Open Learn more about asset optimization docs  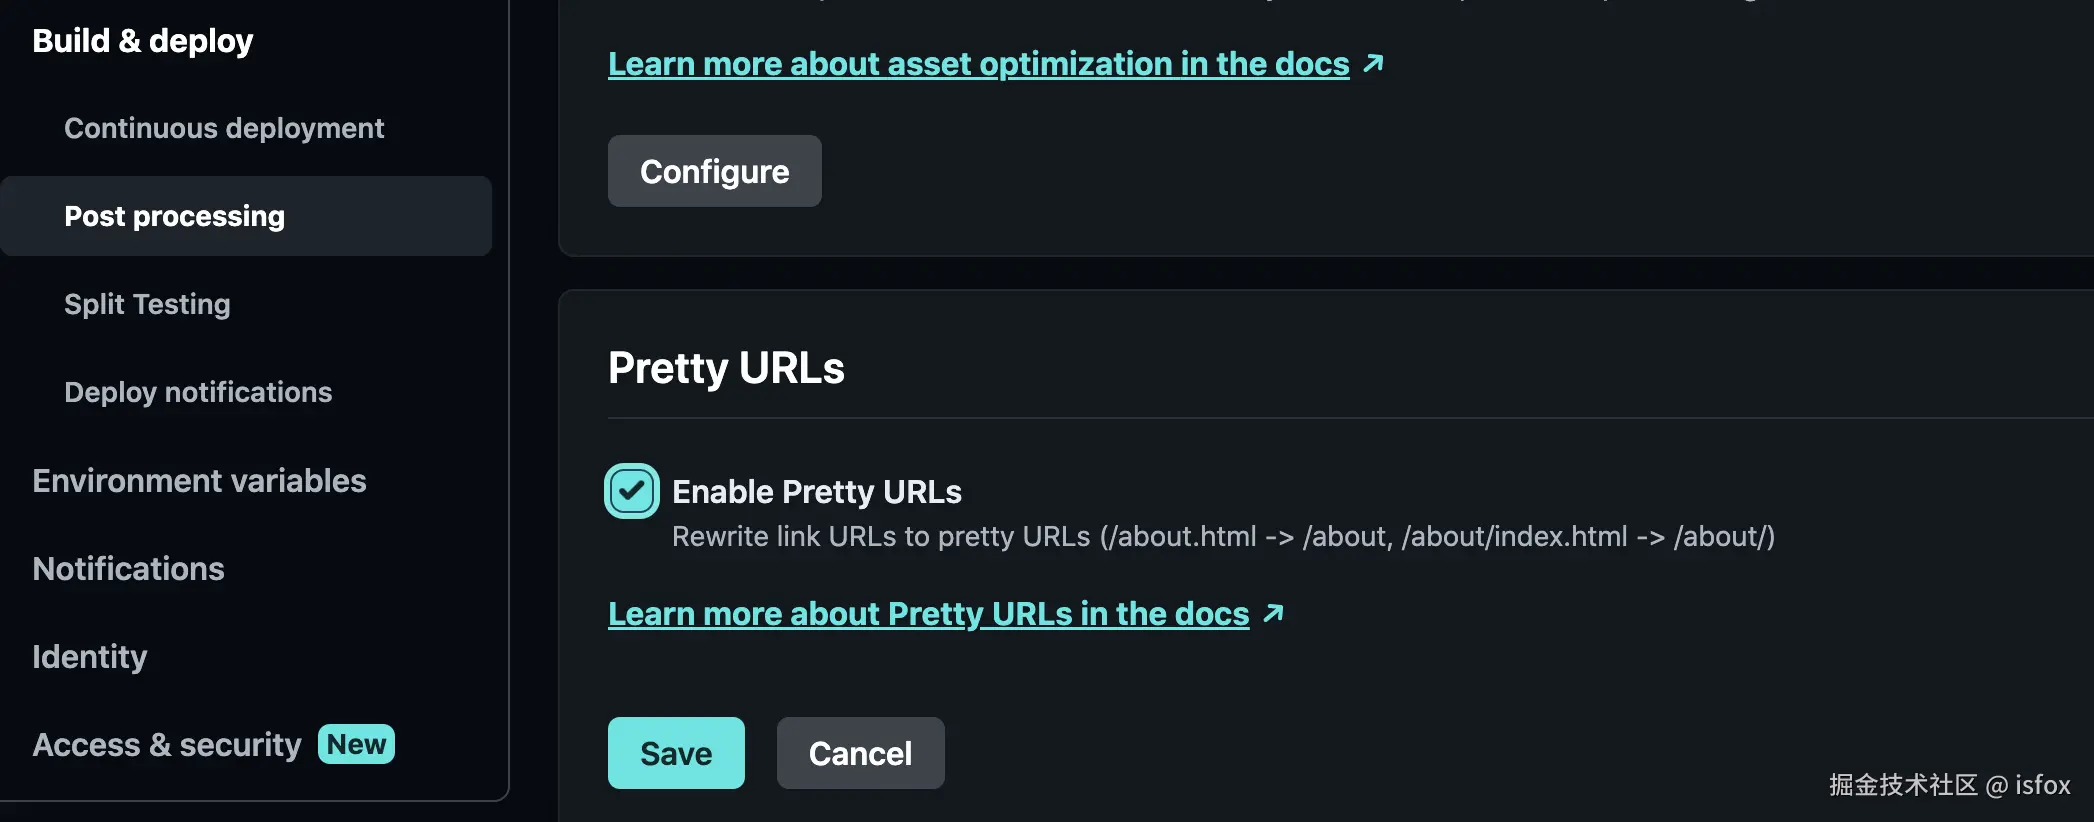[x=978, y=63]
